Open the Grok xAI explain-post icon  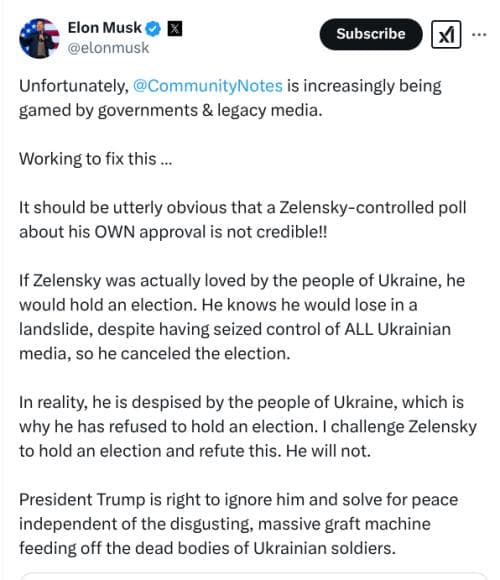pyautogui.click(x=446, y=34)
